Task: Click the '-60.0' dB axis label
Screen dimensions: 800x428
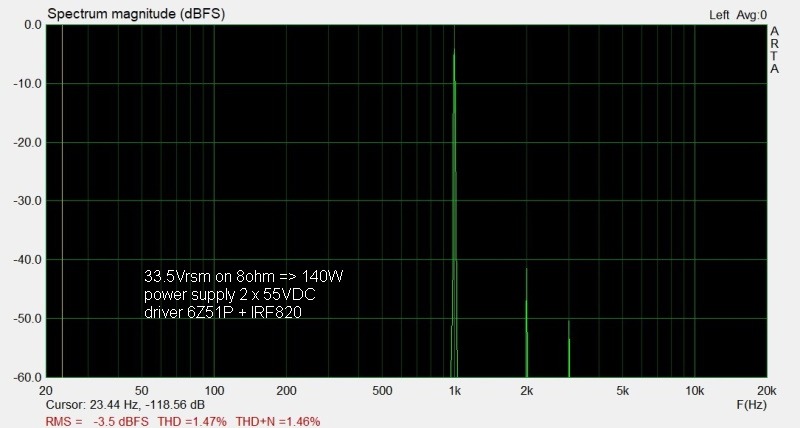Action: [28, 377]
